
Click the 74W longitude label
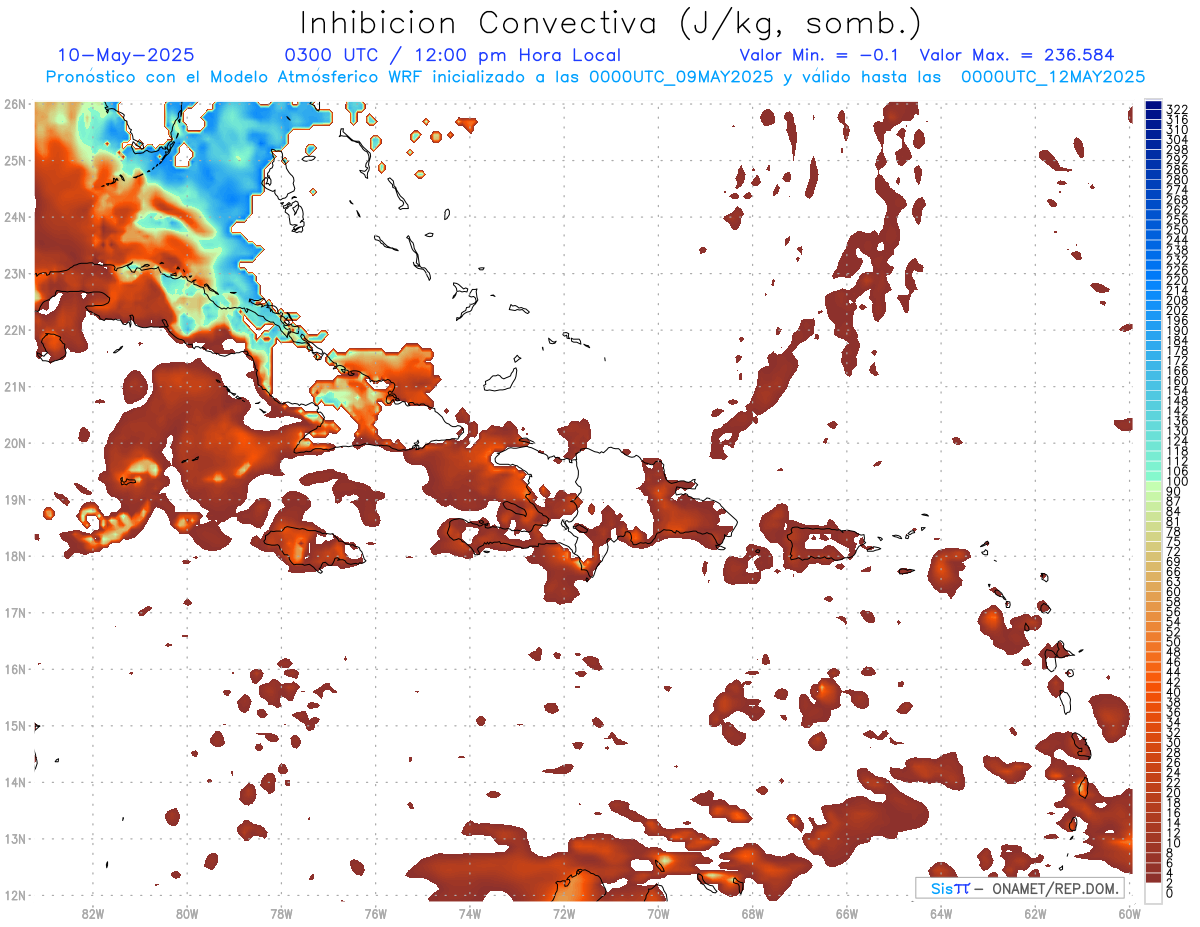tap(470, 913)
